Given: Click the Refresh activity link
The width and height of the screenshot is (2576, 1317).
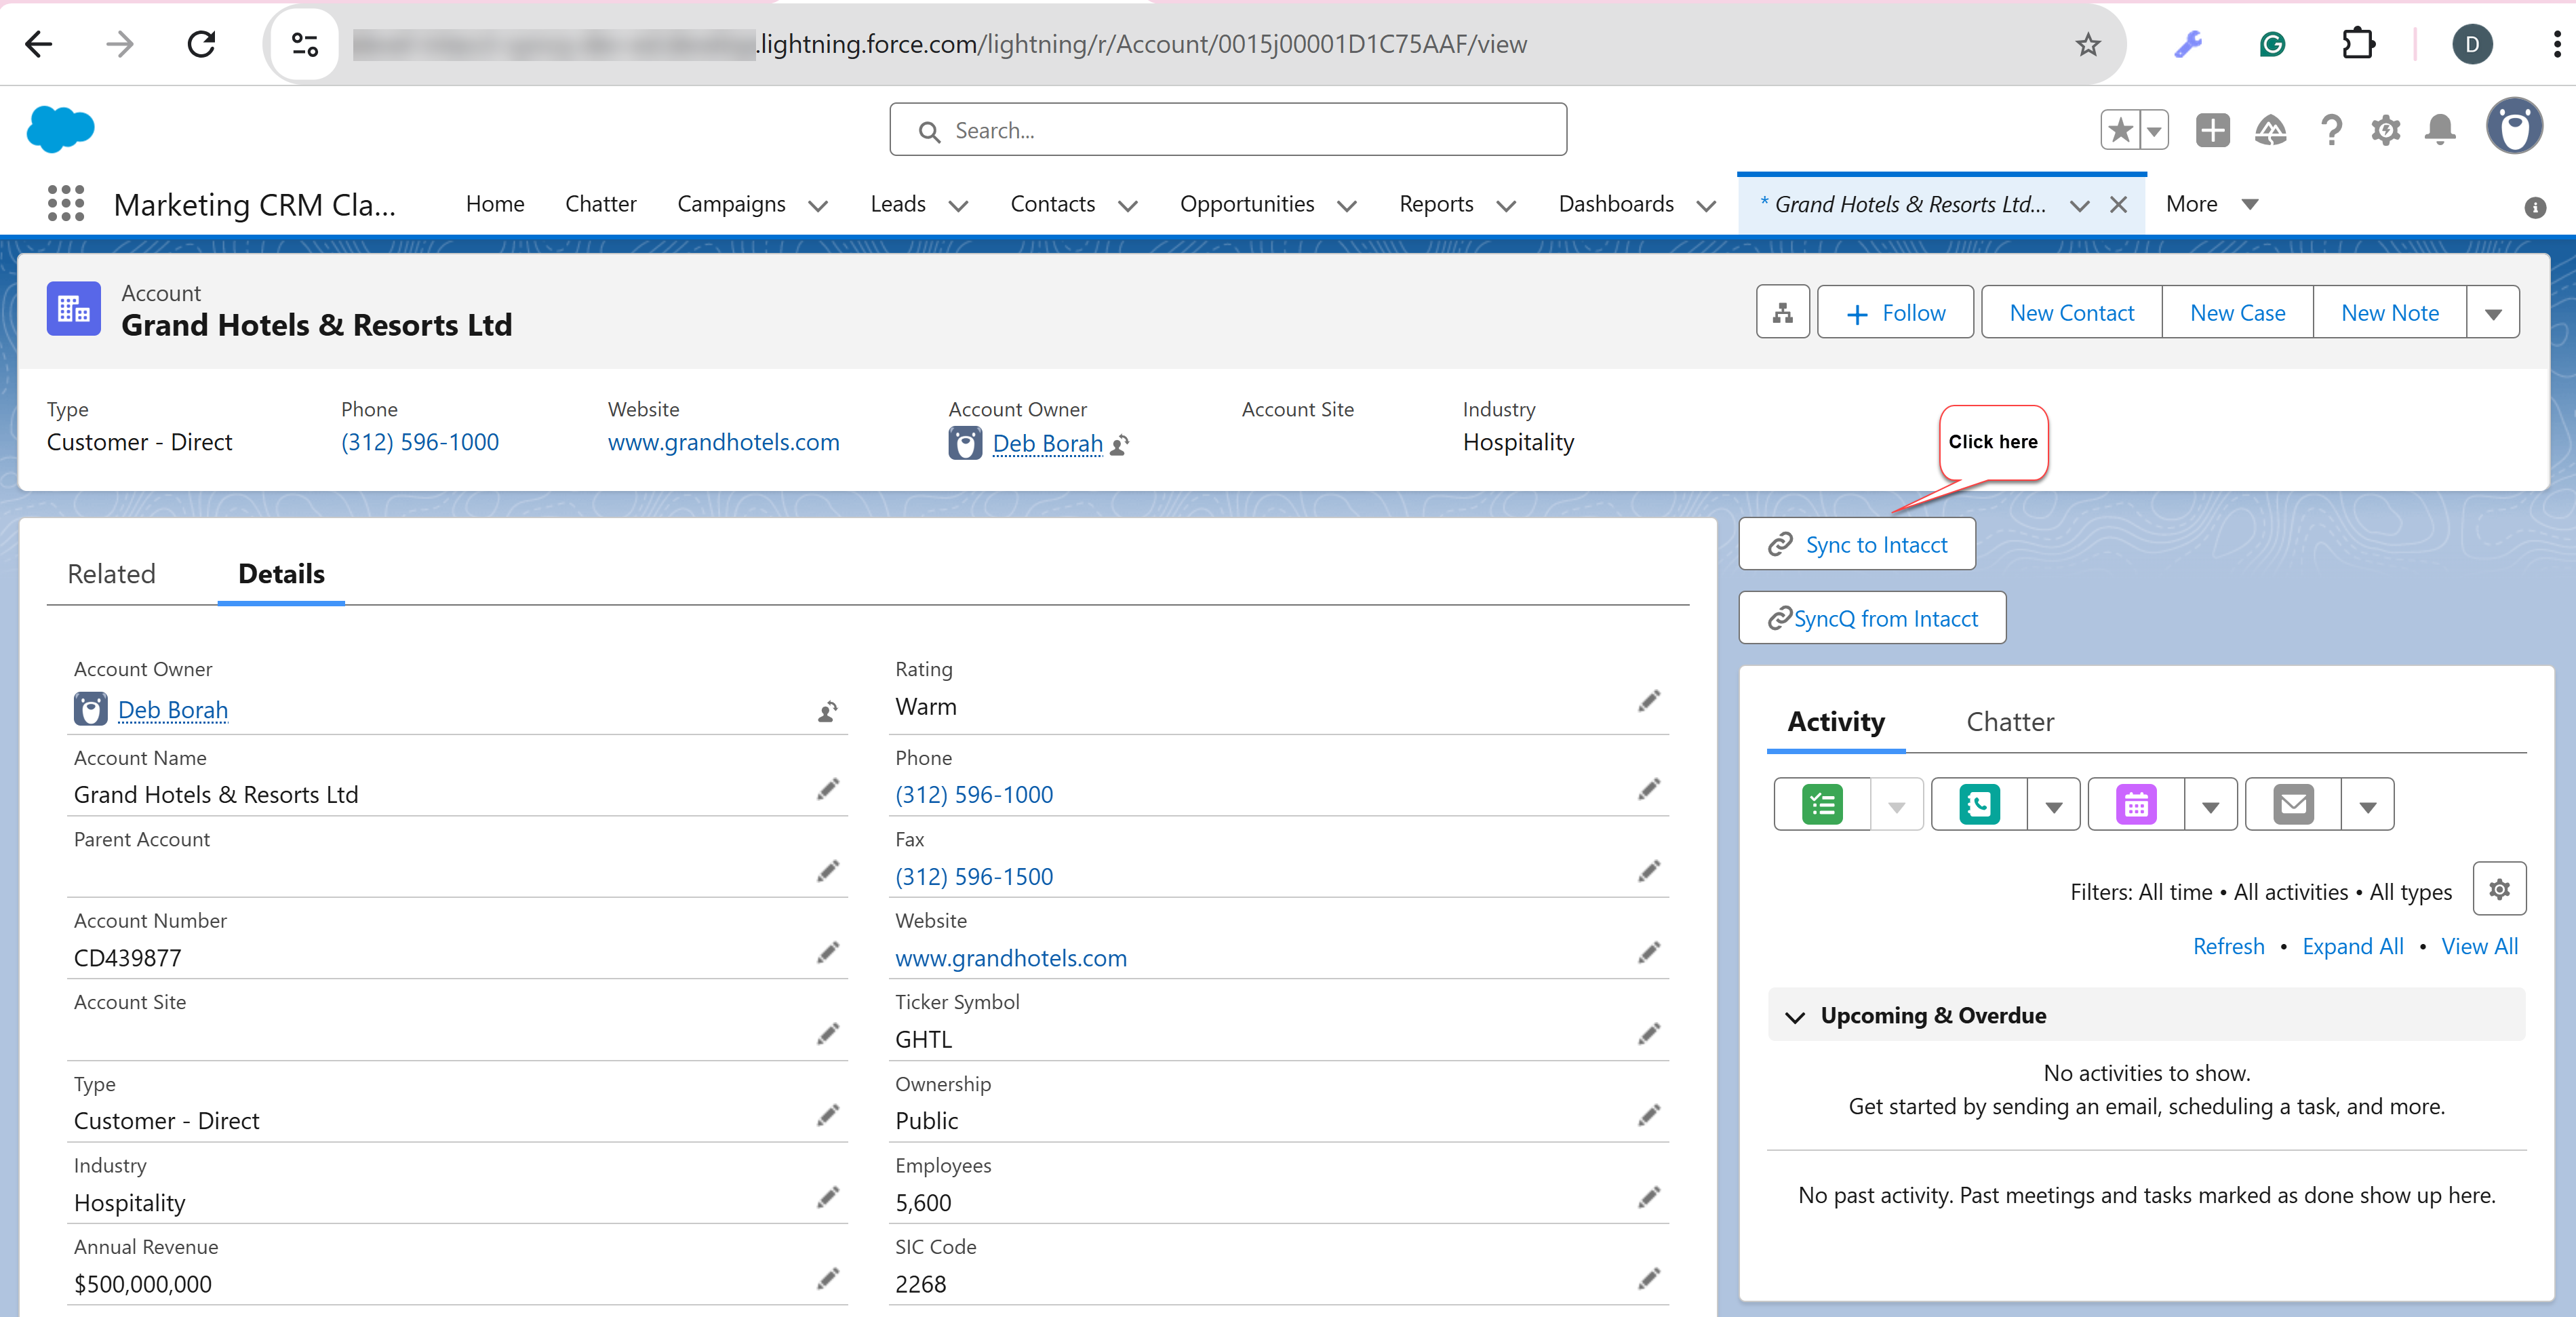Looking at the screenshot, I should [2228, 947].
